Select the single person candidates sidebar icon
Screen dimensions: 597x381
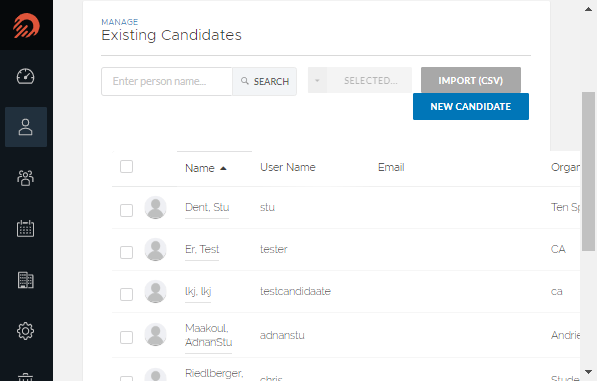[26, 127]
